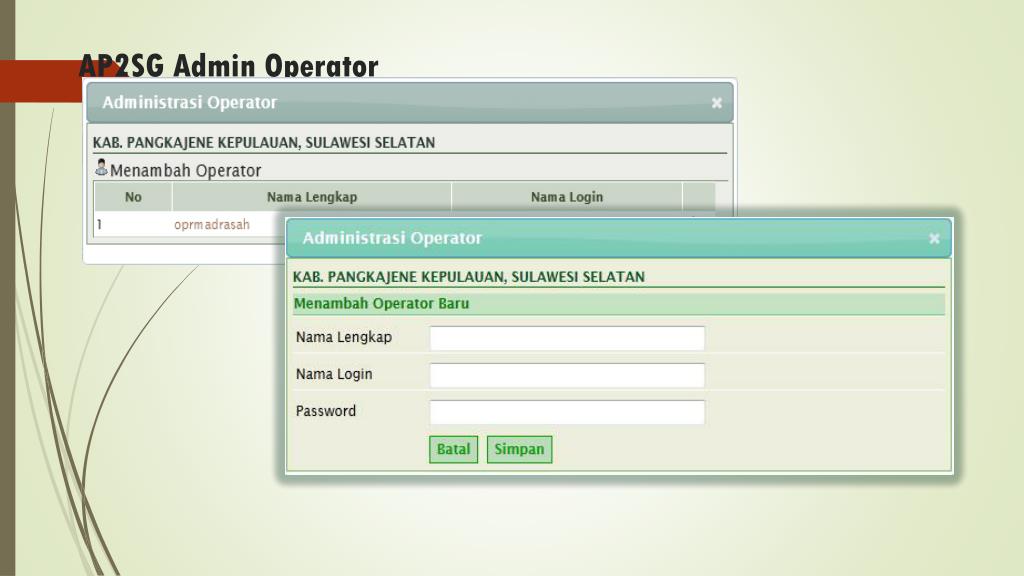
Task: Click the Menambah Operator Baru heading
Action: (381, 304)
